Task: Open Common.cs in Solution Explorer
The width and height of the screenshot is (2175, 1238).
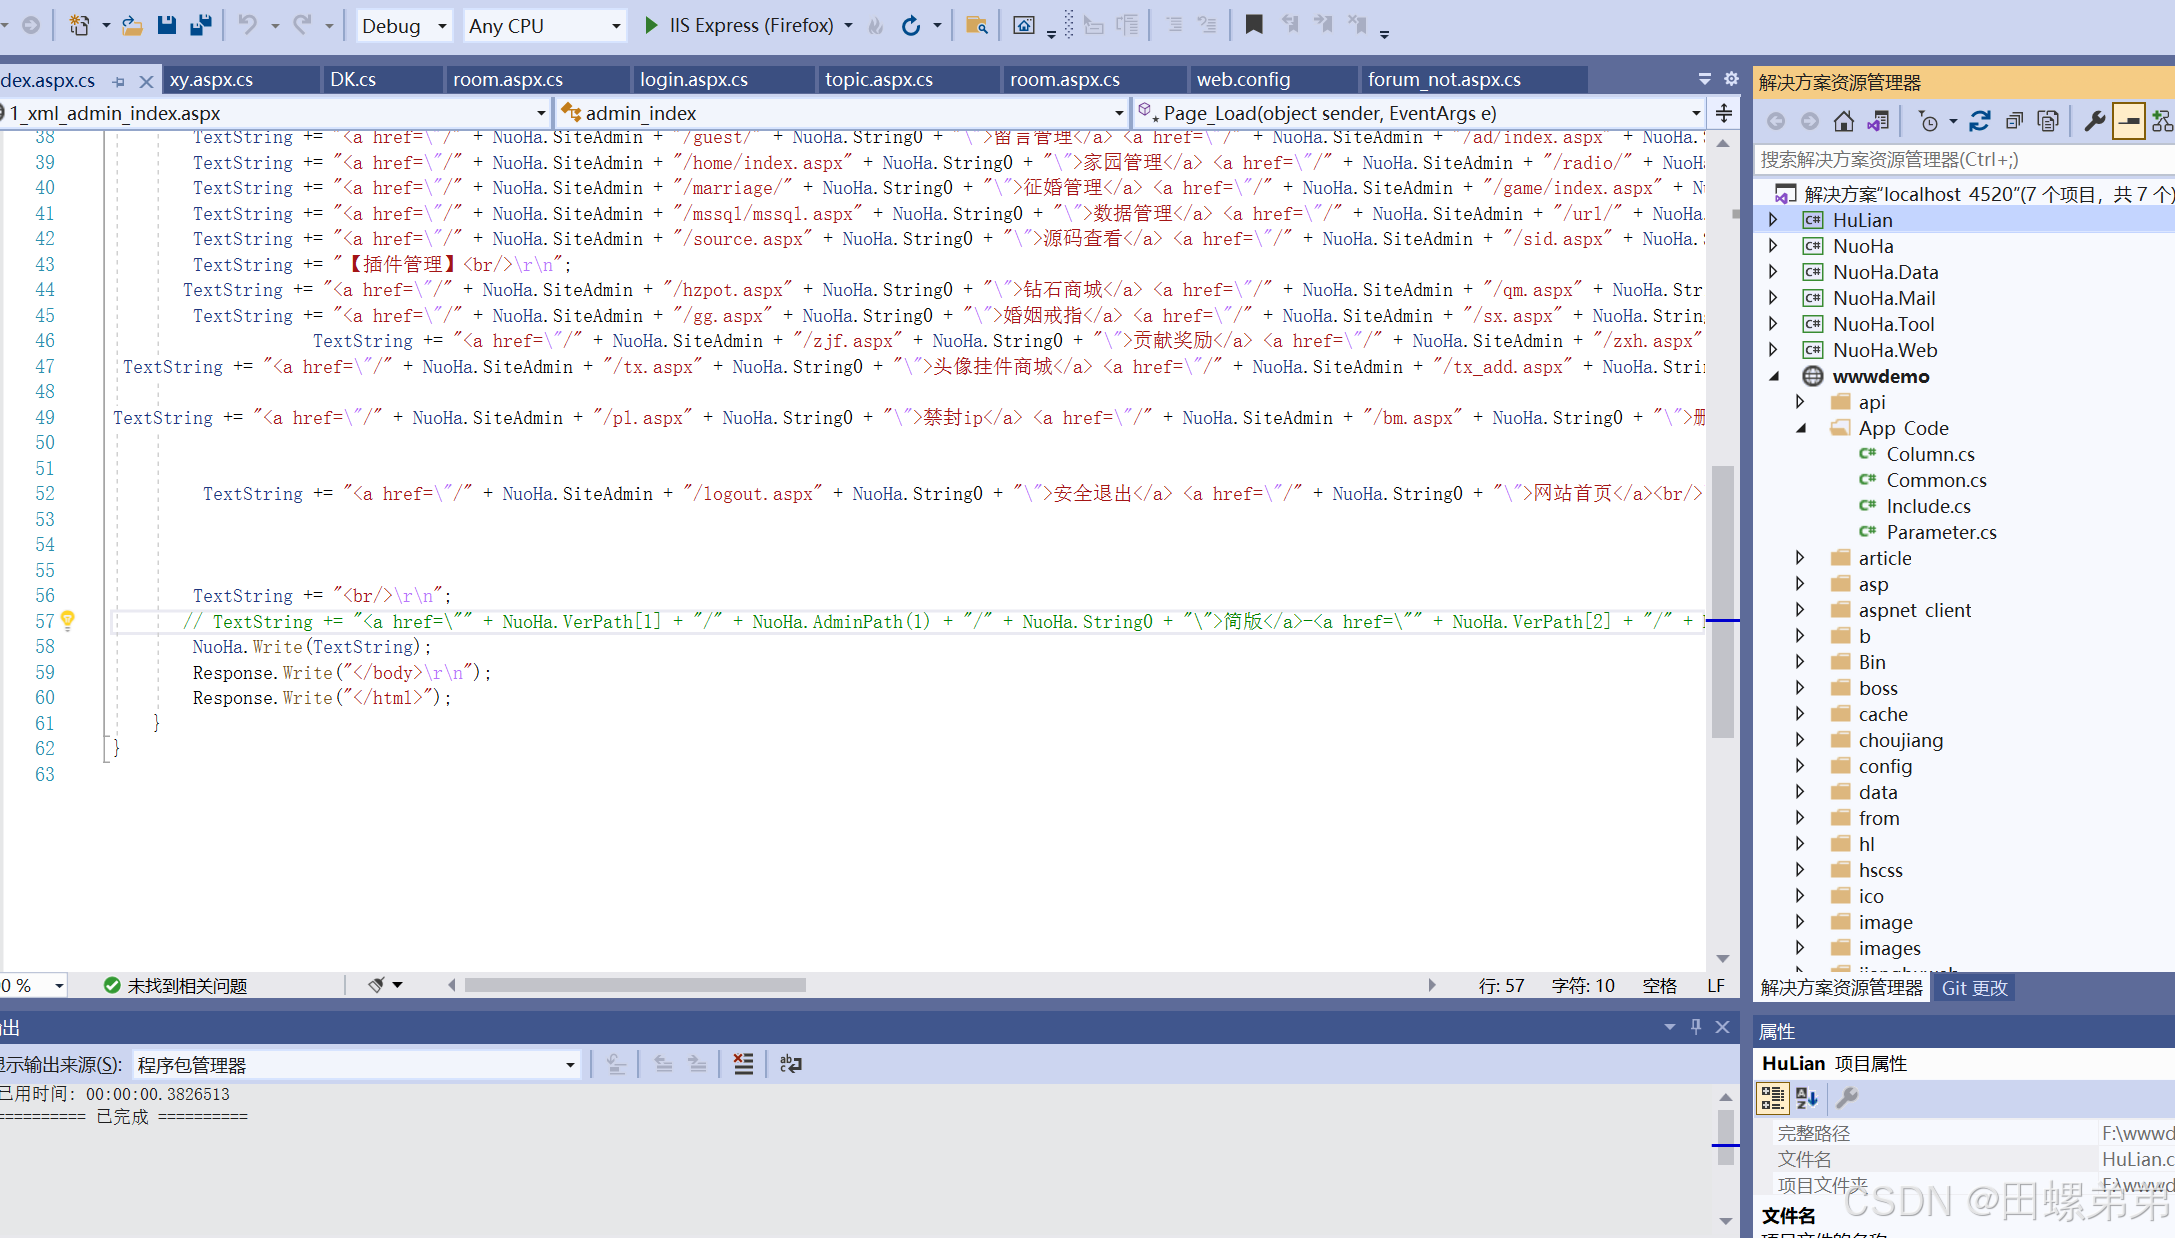Action: click(x=1936, y=480)
